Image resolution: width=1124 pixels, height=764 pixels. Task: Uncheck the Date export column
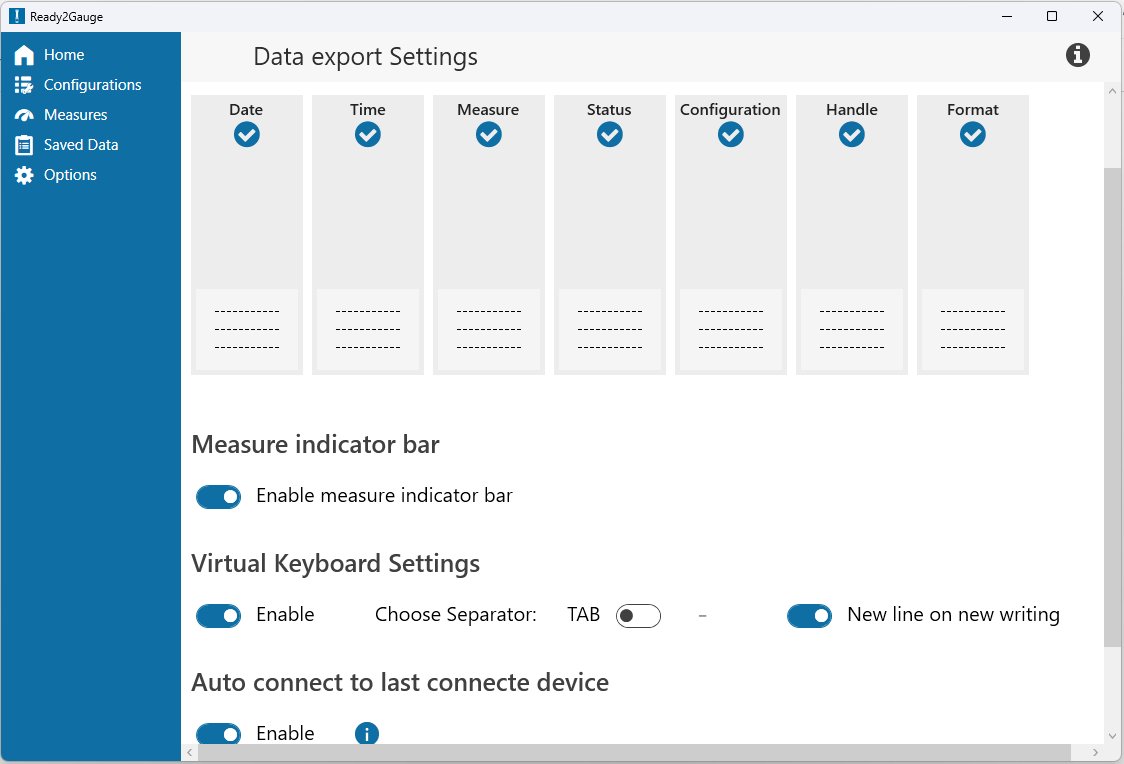pyautogui.click(x=246, y=134)
